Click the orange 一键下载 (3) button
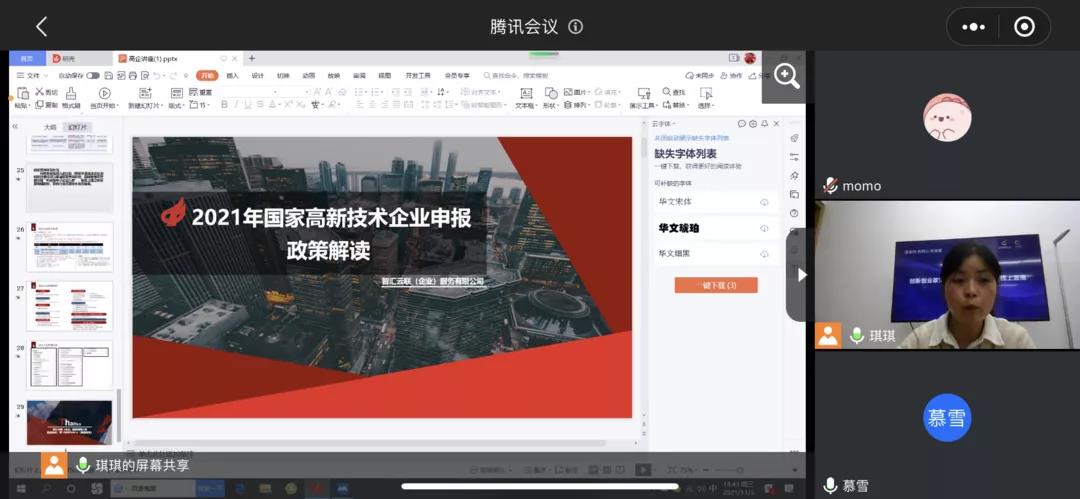Viewport: 1080px width, 499px height. [715, 285]
